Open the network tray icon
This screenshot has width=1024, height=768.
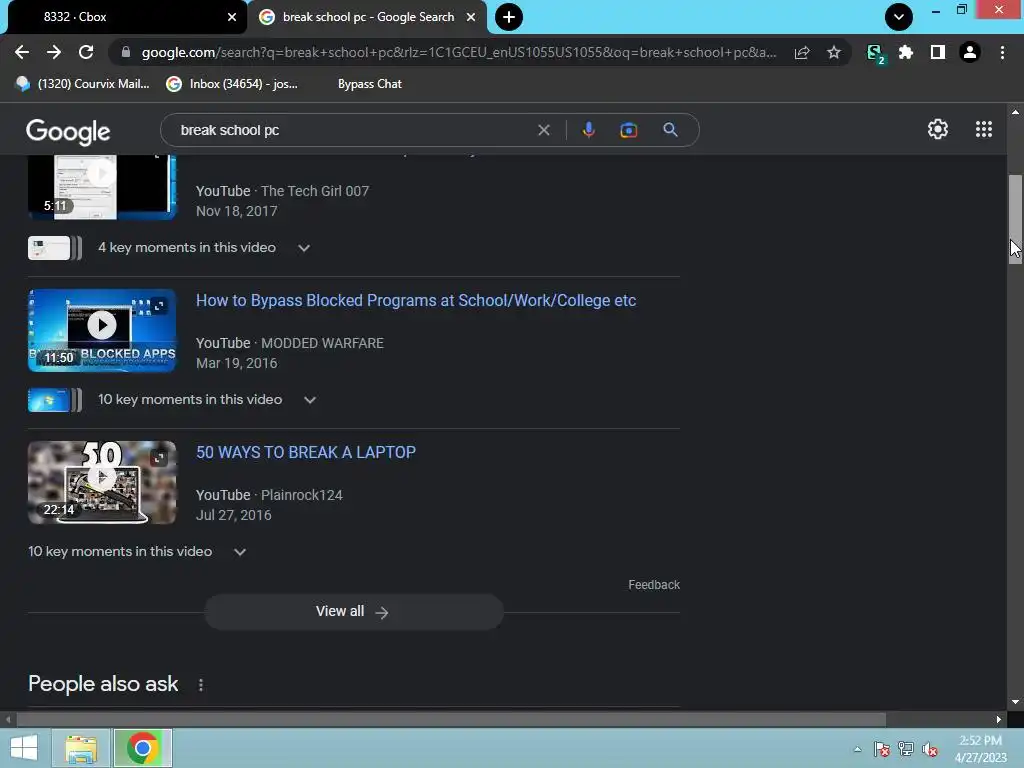(x=906, y=749)
